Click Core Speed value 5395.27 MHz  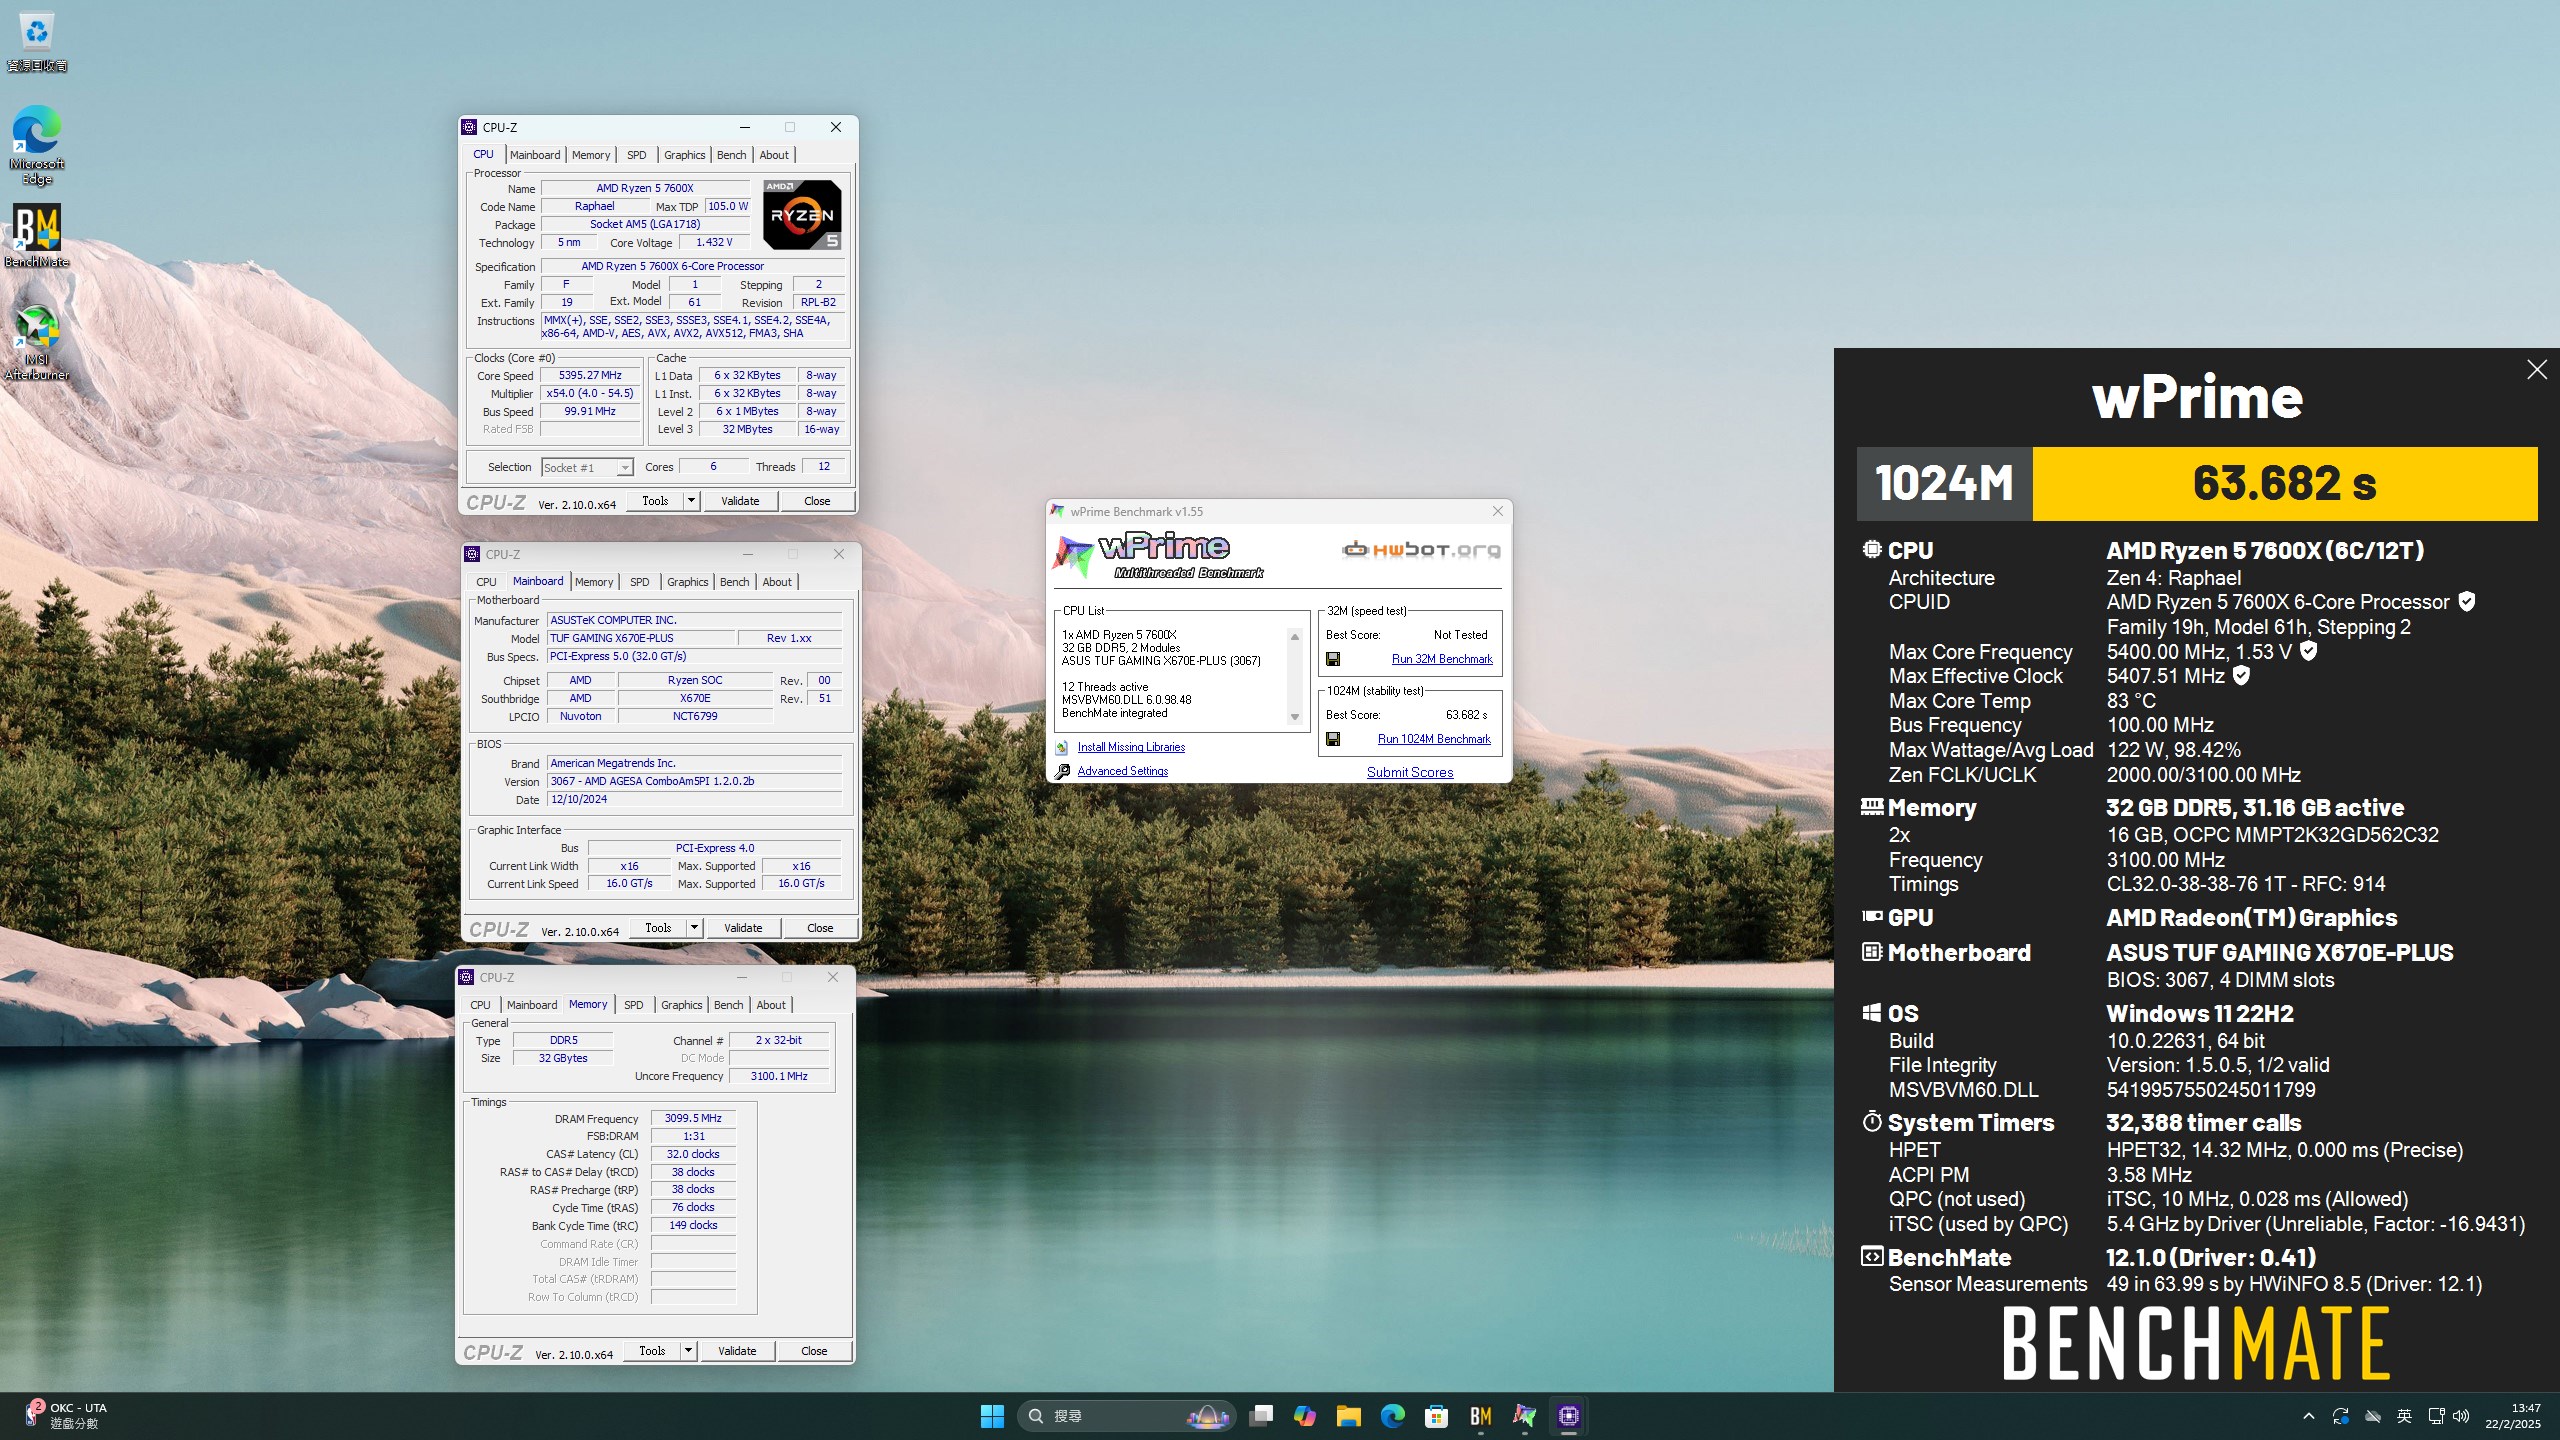(590, 376)
